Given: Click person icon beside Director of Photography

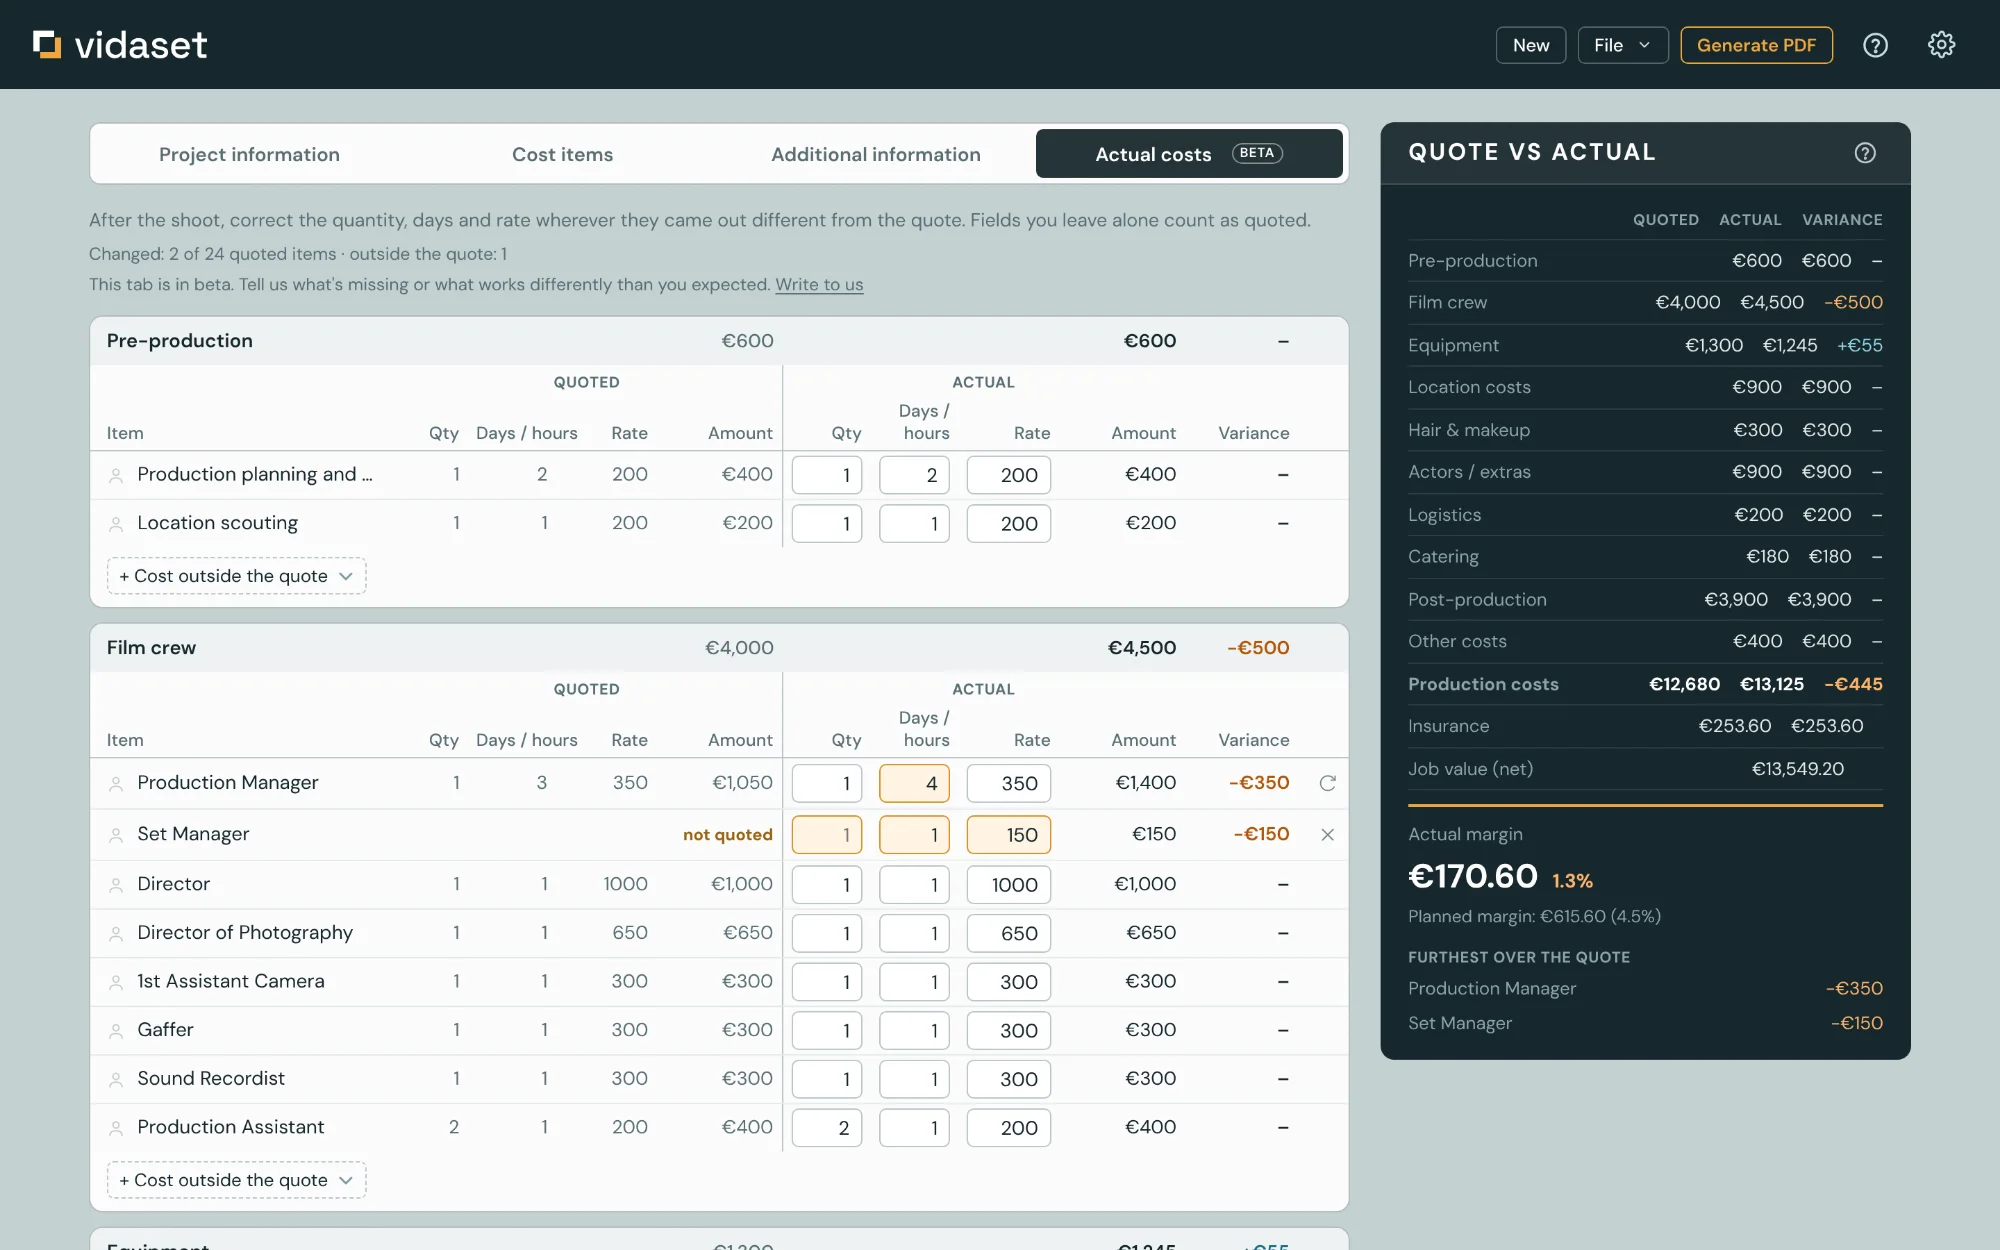Looking at the screenshot, I should (x=116, y=933).
